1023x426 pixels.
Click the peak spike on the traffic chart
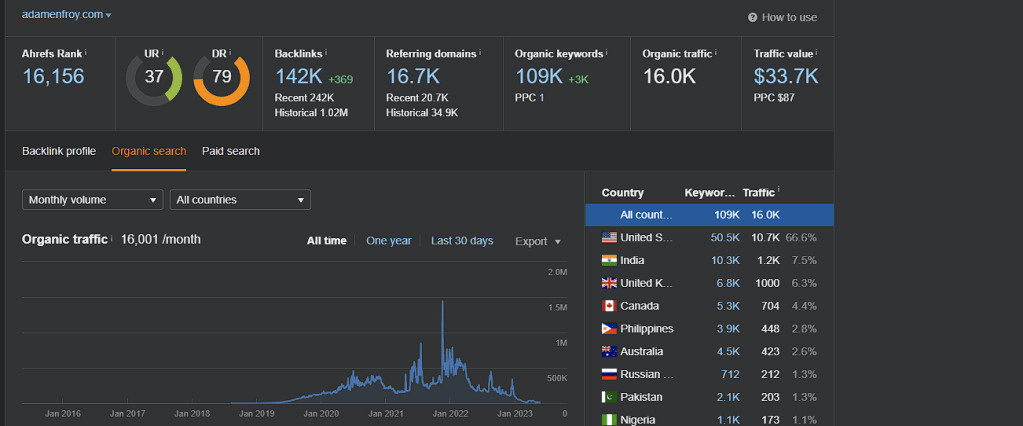pos(442,305)
